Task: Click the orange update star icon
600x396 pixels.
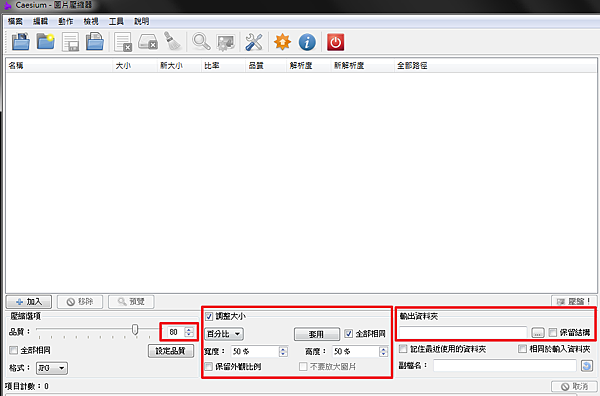Action: pyautogui.click(x=282, y=42)
